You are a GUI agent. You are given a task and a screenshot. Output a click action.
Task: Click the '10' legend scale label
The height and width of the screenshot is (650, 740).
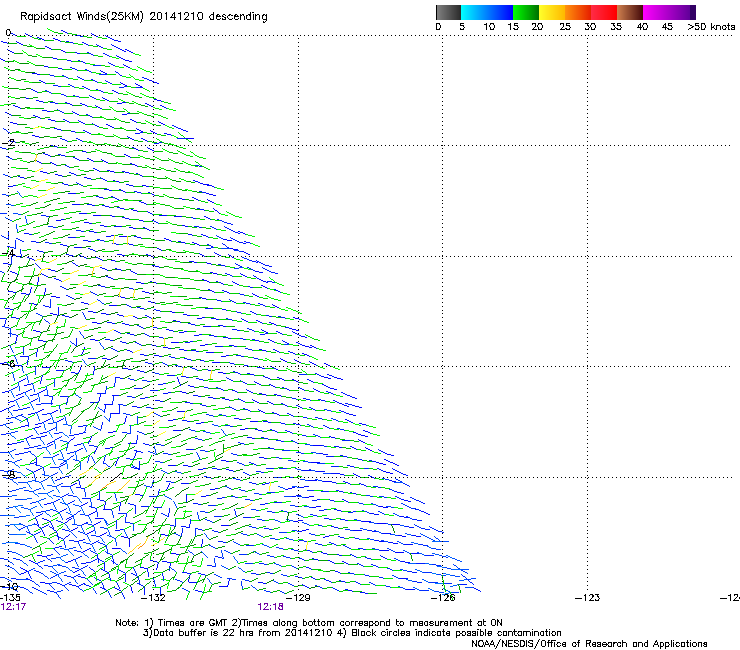(489, 27)
